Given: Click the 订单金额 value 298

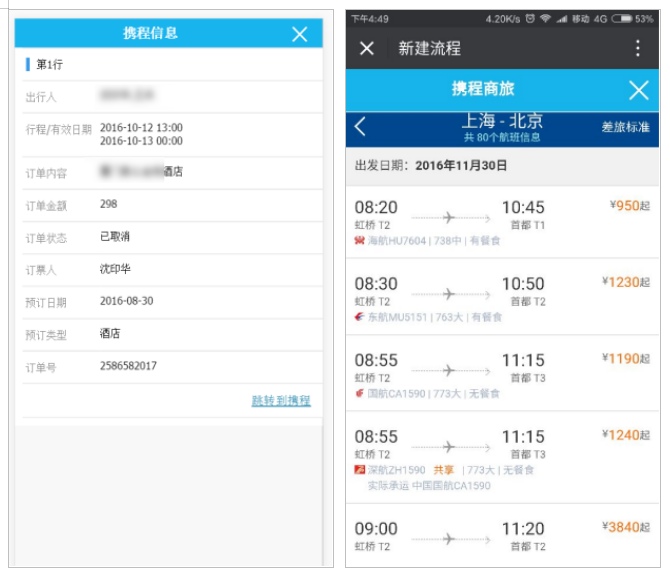Looking at the screenshot, I should (109, 204).
